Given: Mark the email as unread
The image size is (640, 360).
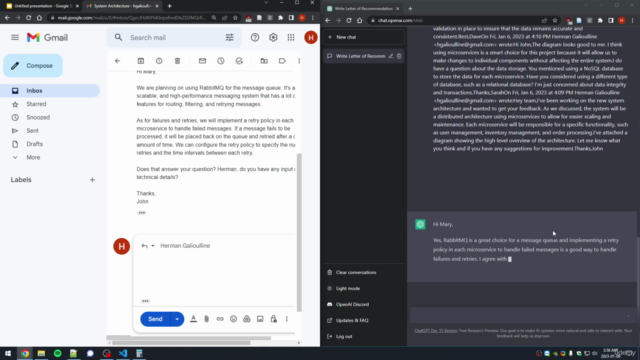Looking at the screenshot, I should pos(202,61).
